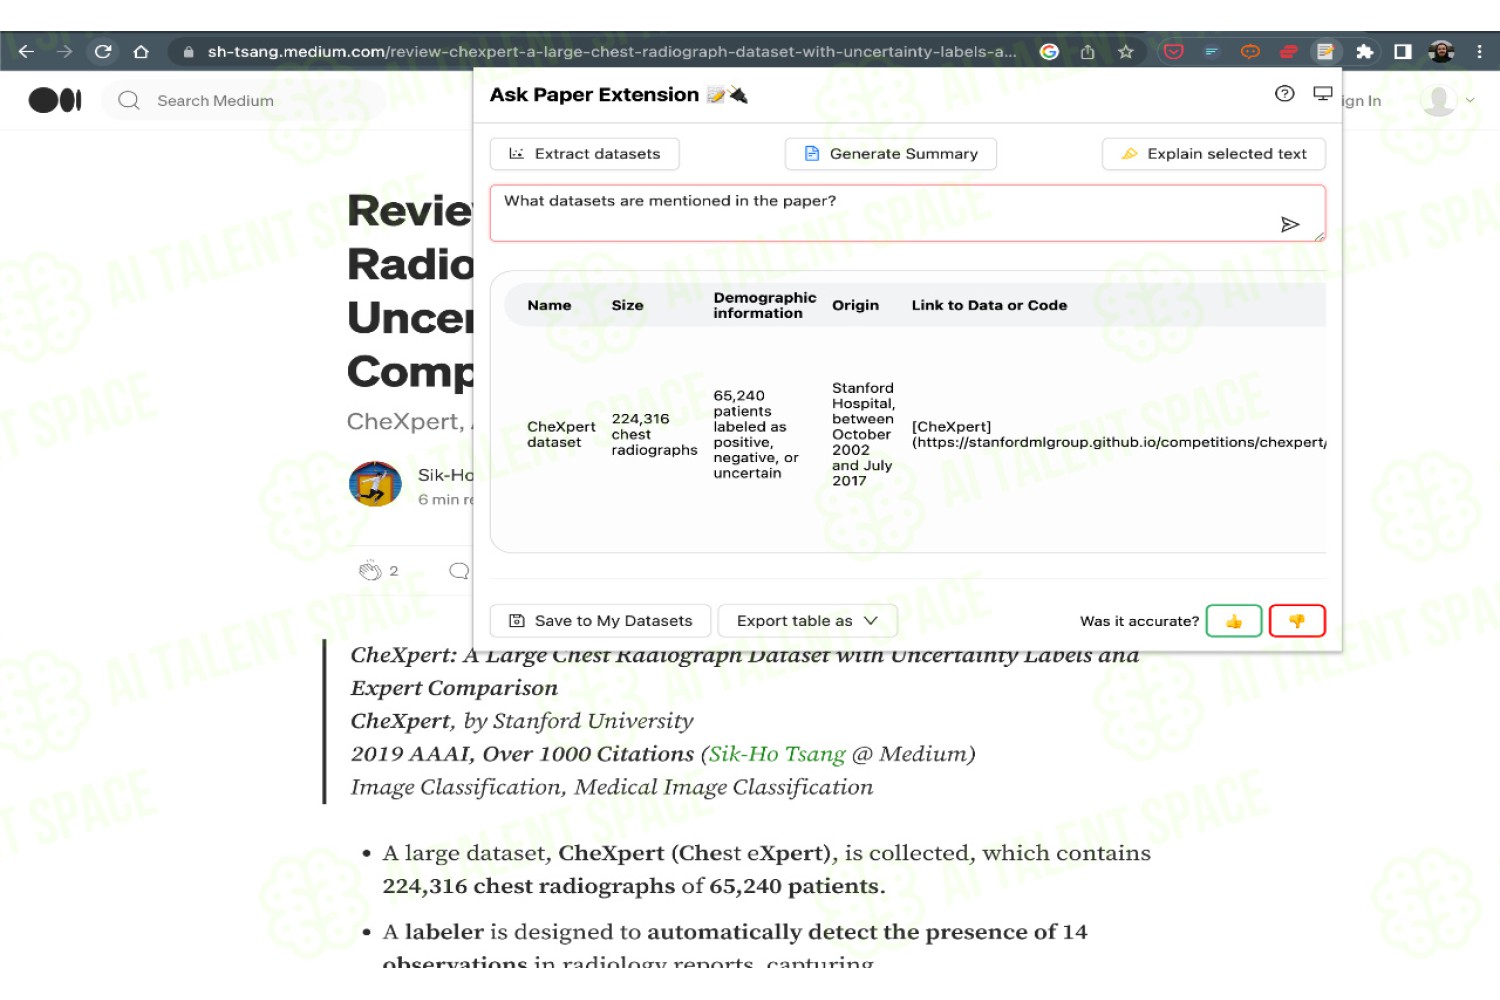Click Generate Summary button
1500x1000 pixels.
(891, 154)
